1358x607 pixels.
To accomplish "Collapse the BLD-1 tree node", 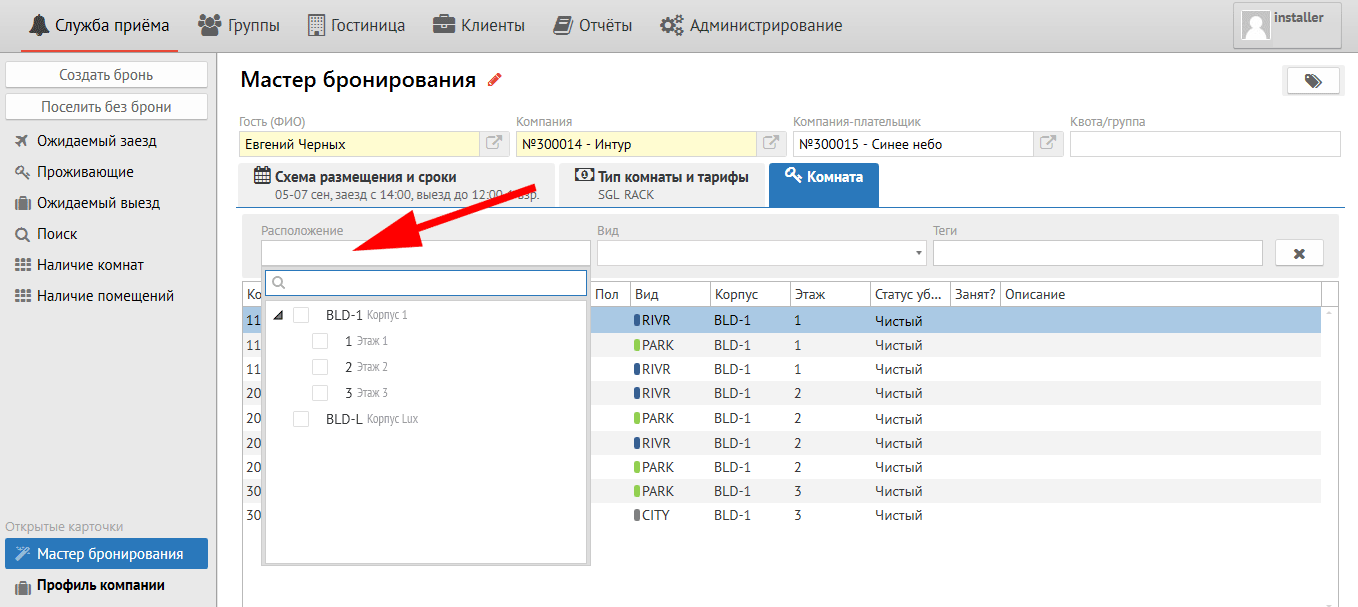I will point(278,316).
